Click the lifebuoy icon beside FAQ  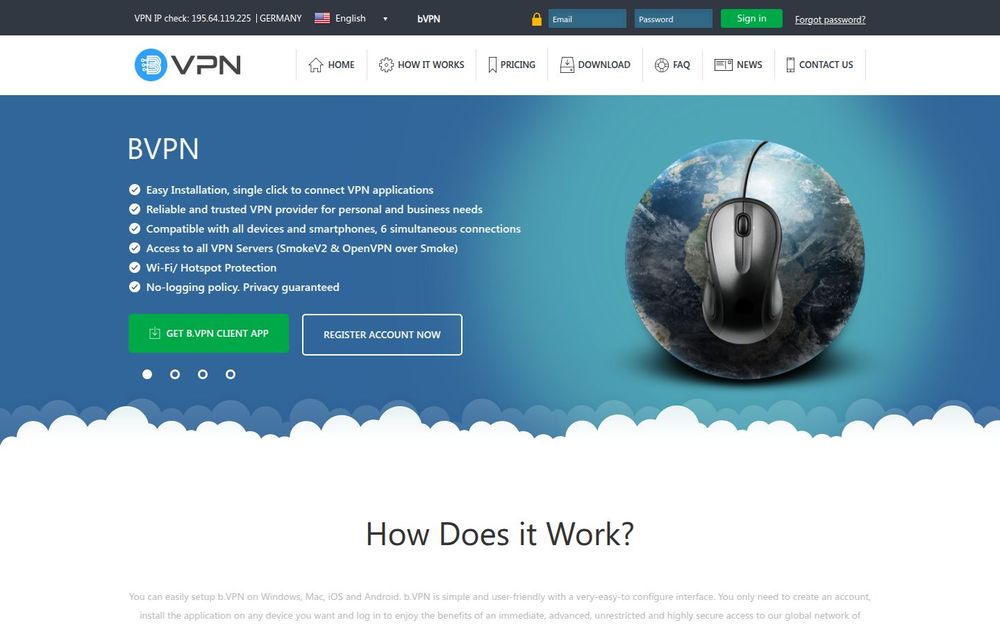click(661, 64)
